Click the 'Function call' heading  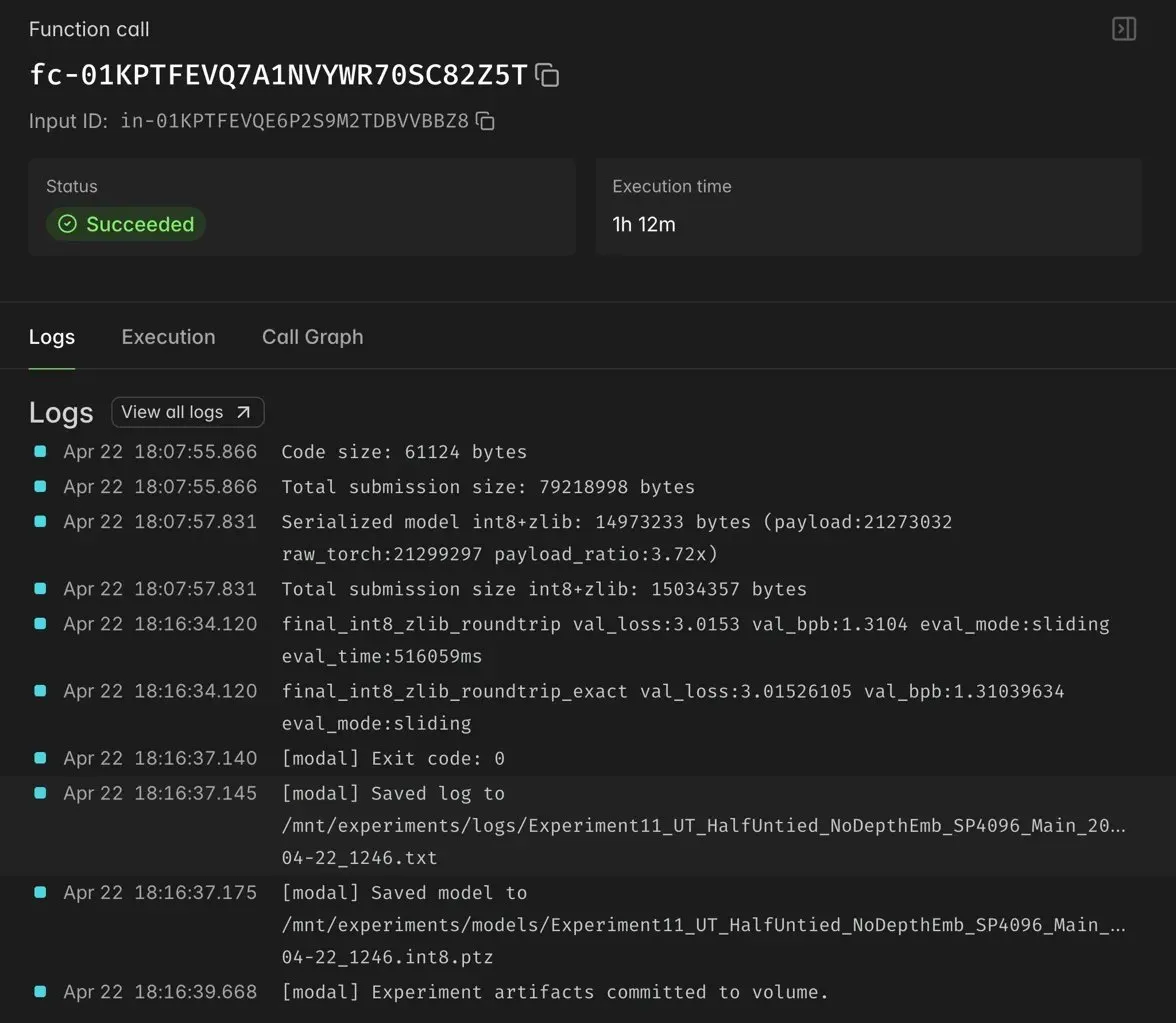point(89,29)
